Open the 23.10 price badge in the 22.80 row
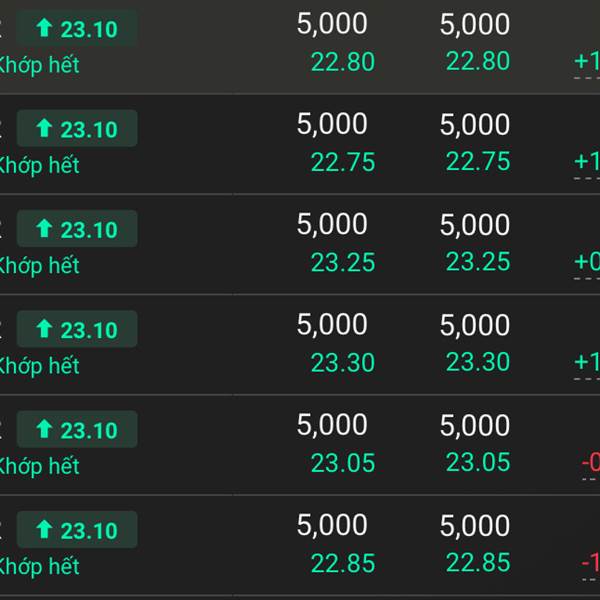Screen dimensions: 600x600 click(78, 29)
